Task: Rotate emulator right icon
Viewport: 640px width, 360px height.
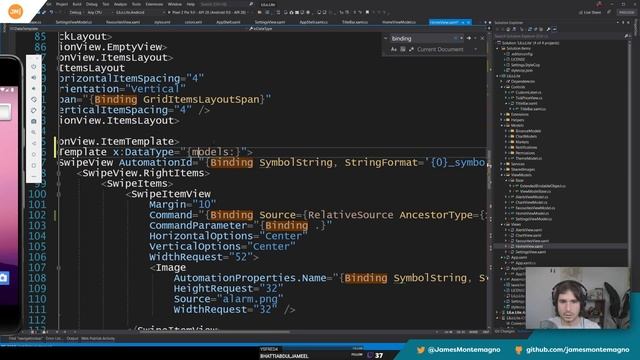Action: click(34, 110)
